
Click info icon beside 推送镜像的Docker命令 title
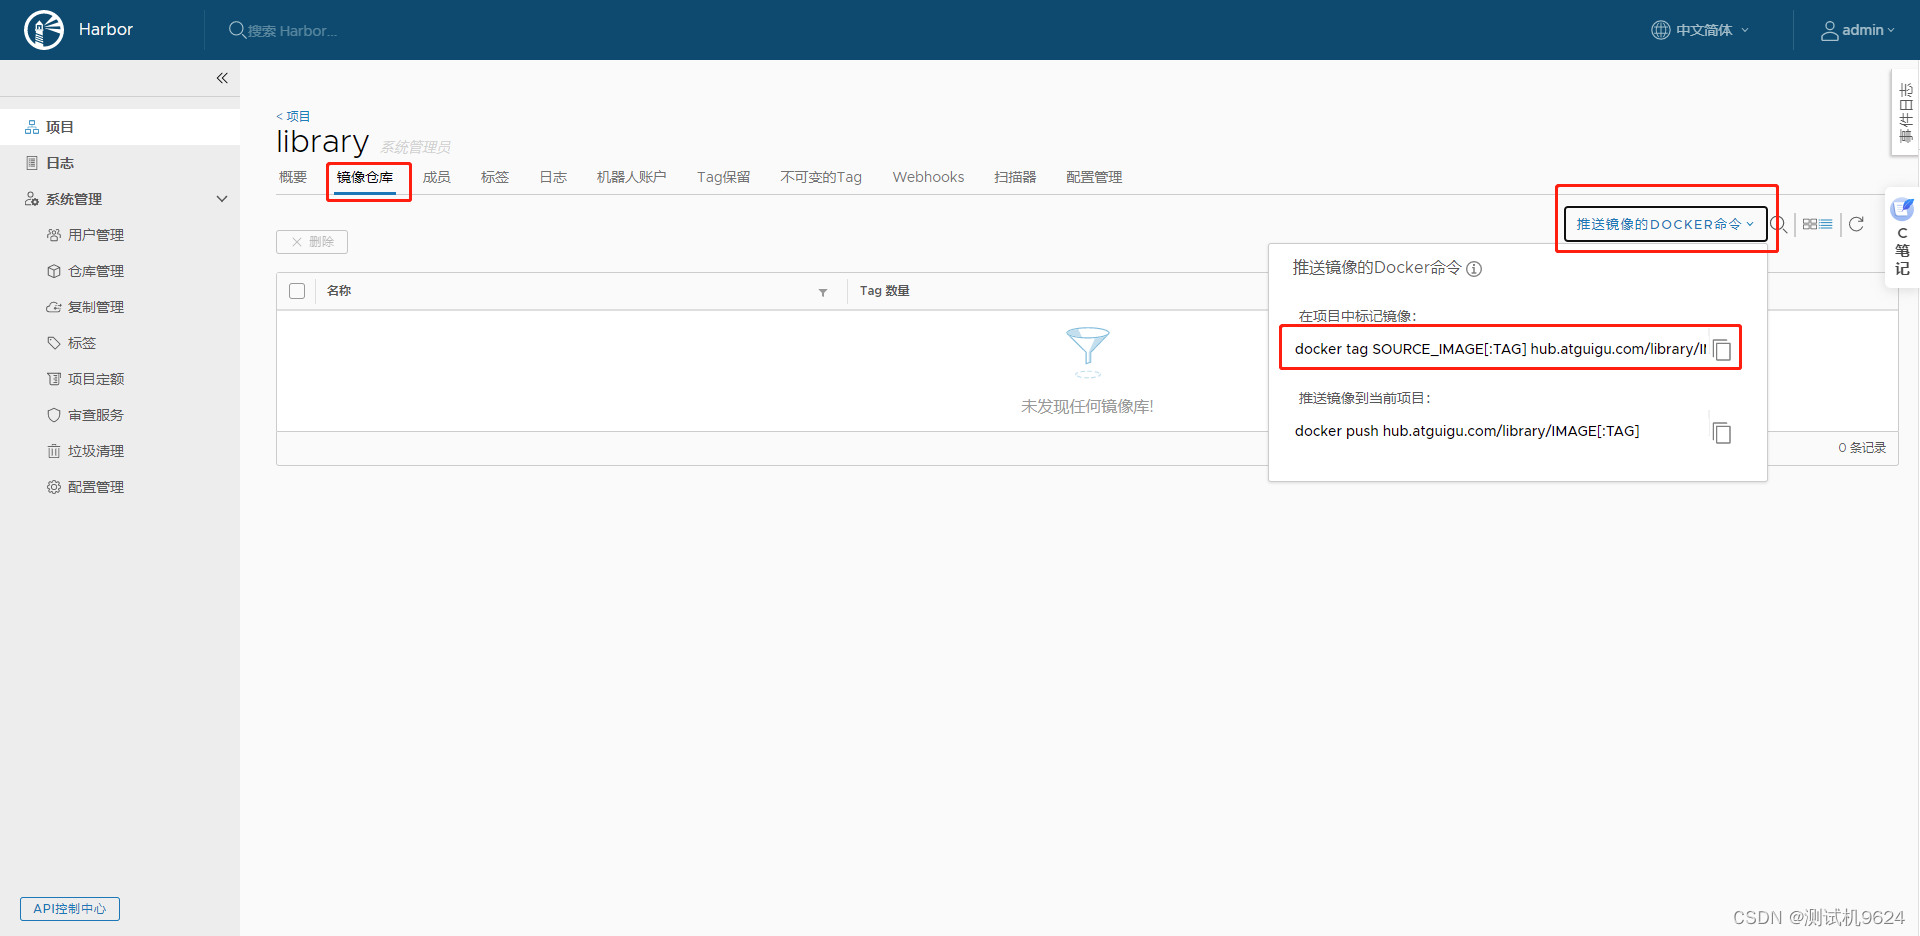1474,269
